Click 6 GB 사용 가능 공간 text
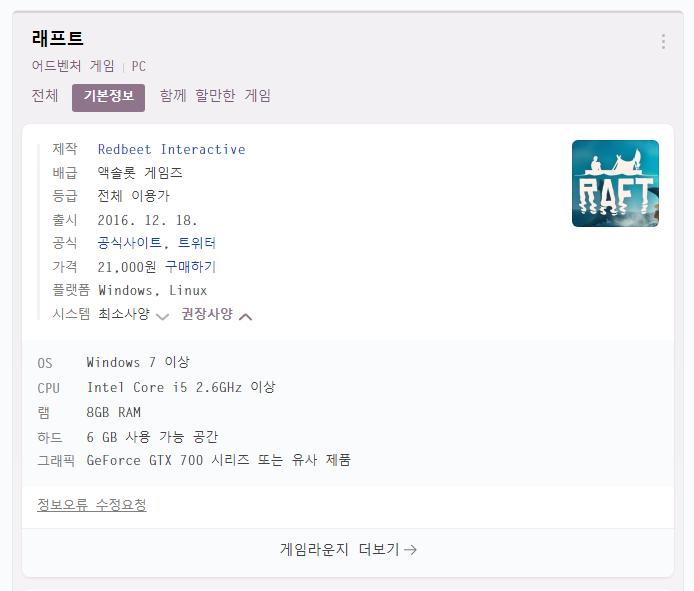694x591 pixels. (x=152, y=437)
